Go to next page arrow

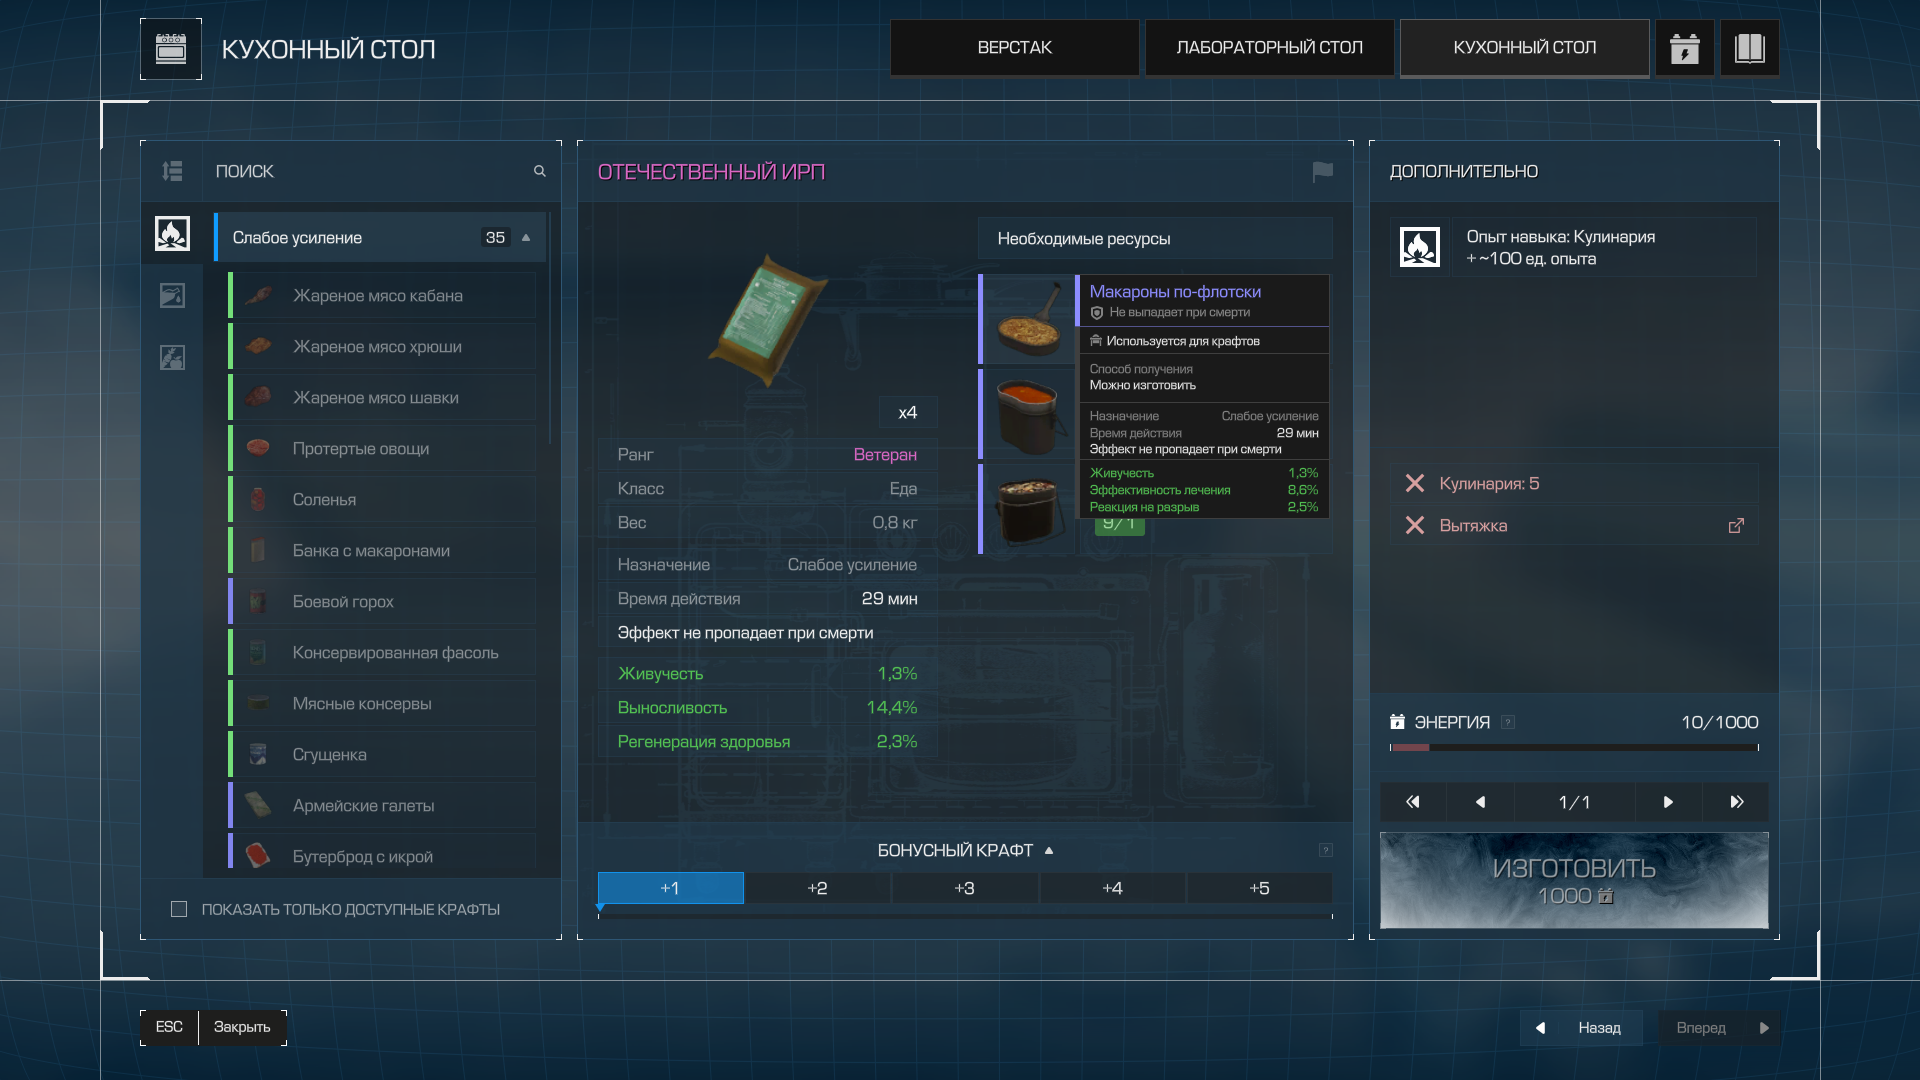[x=1668, y=802]
